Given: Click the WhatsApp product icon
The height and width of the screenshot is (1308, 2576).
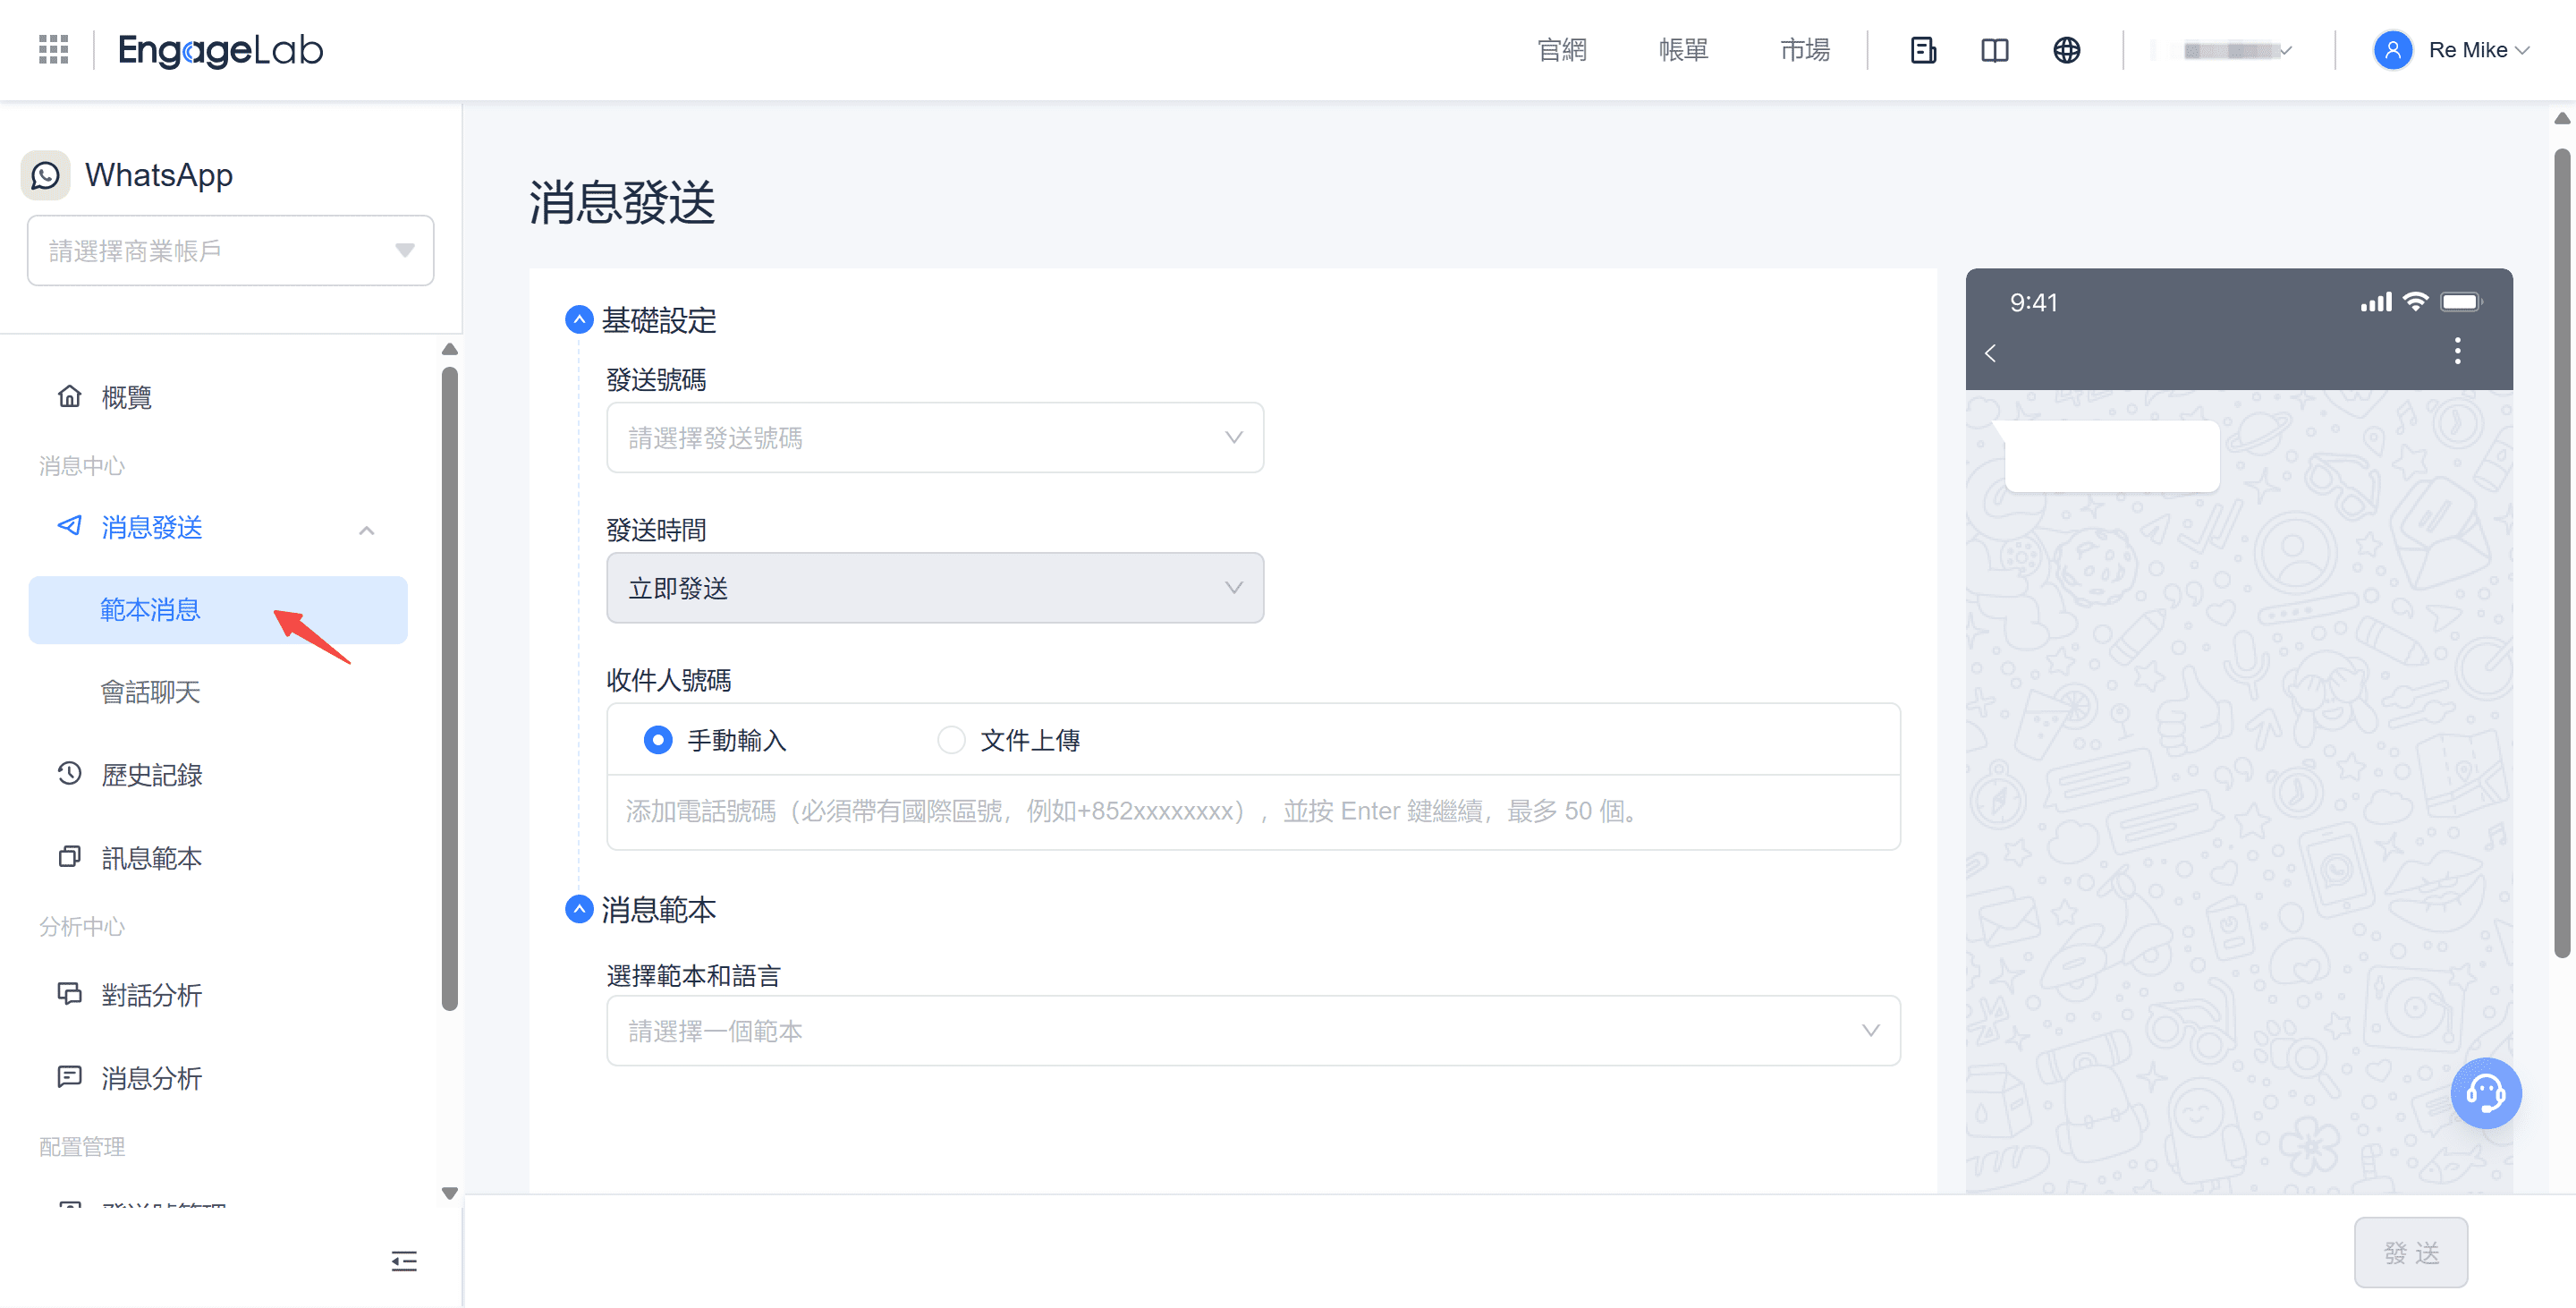Looking at the screenshot, I should pos(45,175).
